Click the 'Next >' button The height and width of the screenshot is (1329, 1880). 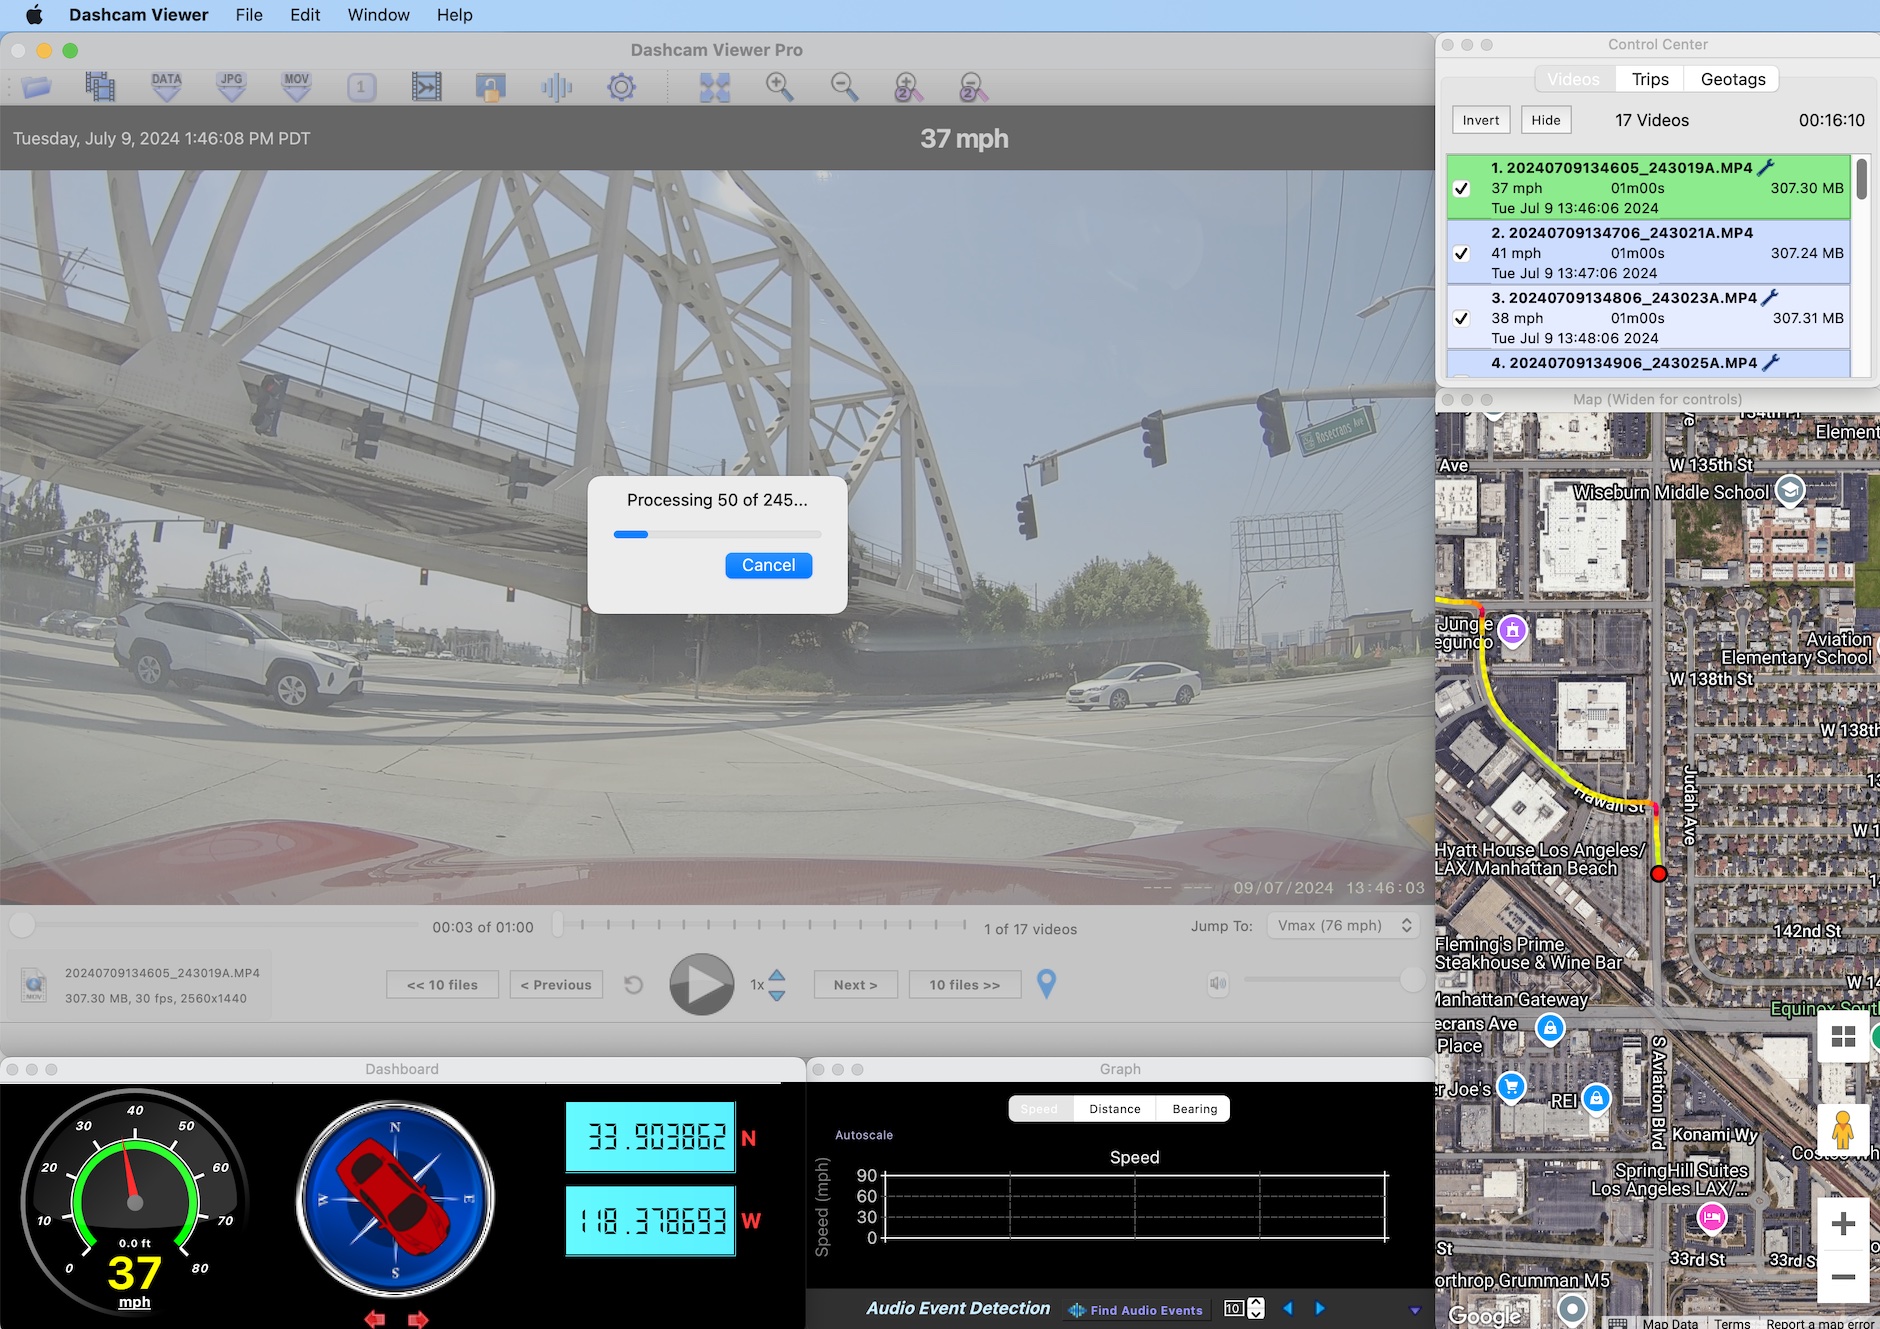[856, 985]
